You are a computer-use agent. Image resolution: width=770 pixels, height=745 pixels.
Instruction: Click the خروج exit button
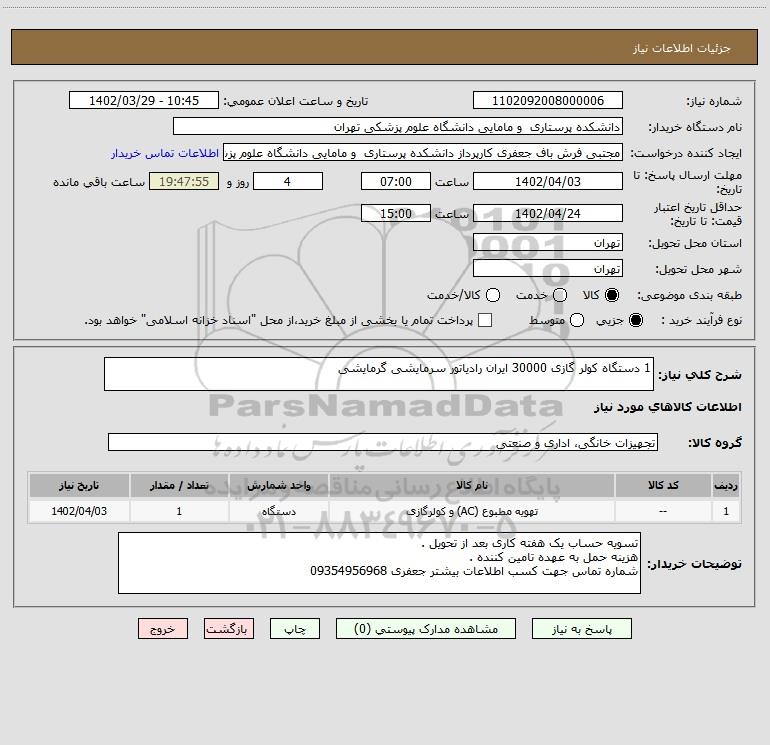pos(163,629)
